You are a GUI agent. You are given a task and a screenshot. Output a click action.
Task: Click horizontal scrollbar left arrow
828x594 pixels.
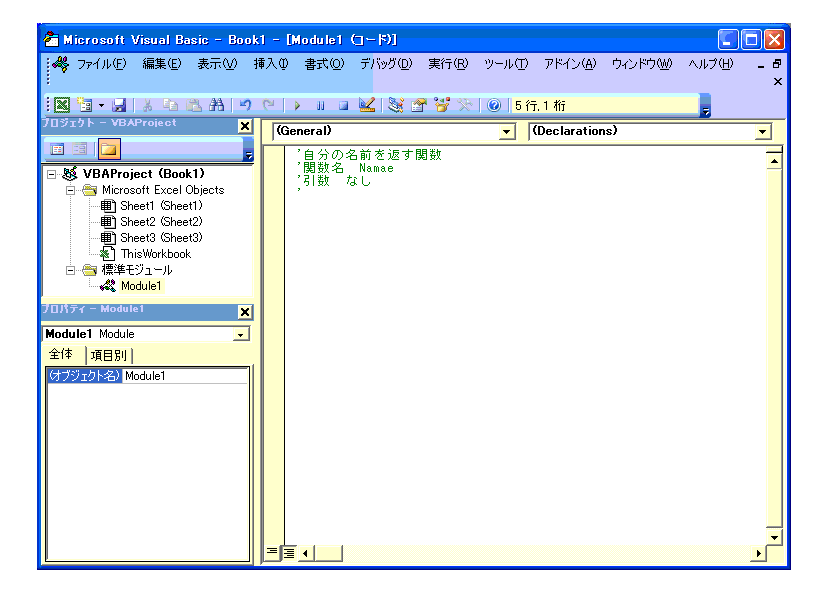point(306,553)
